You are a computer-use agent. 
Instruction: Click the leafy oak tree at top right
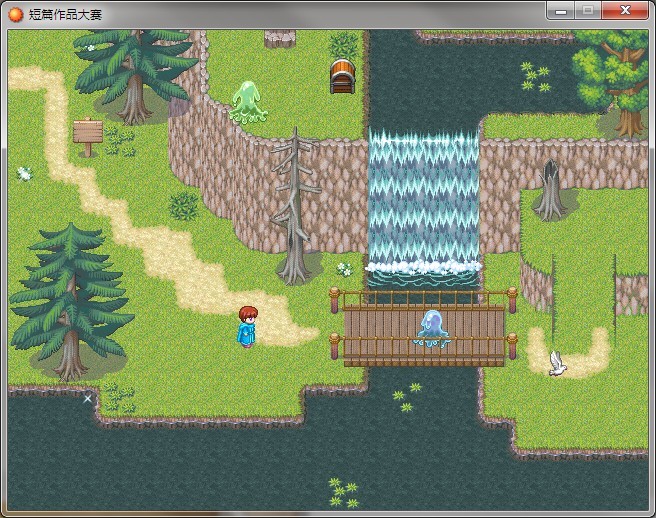click(x=612, y=84)
